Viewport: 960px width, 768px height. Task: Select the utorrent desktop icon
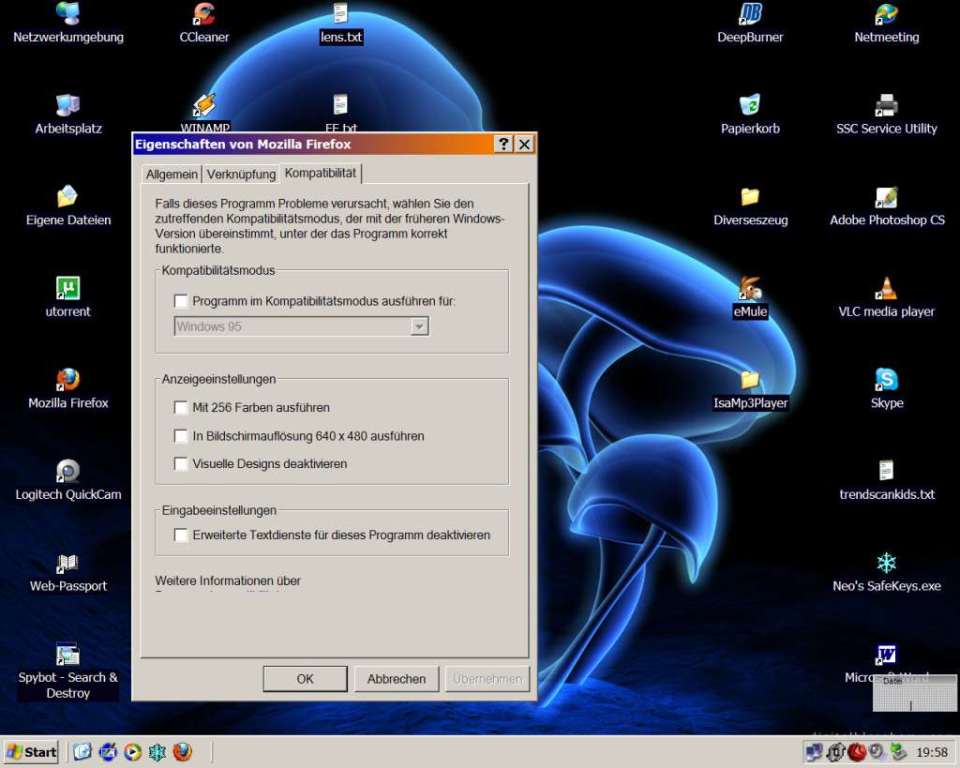point(68,290)
